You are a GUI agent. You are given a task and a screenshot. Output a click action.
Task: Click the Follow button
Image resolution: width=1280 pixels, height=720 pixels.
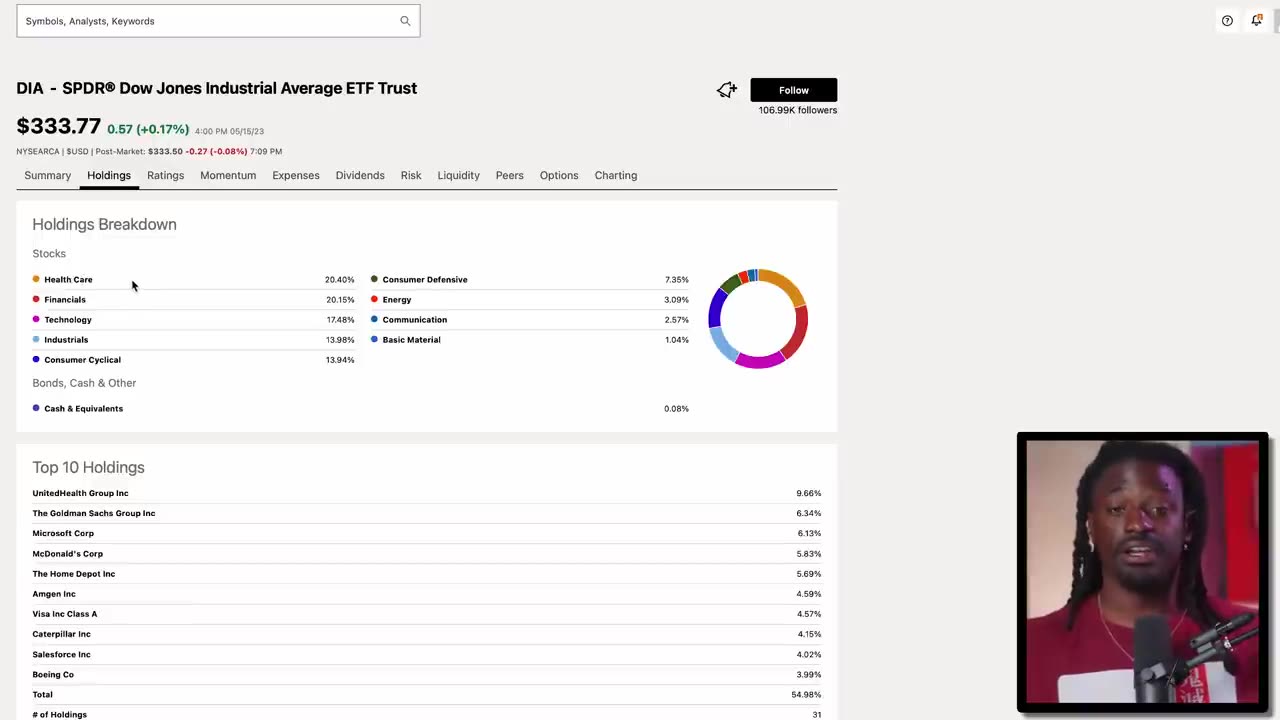[794, 90]
